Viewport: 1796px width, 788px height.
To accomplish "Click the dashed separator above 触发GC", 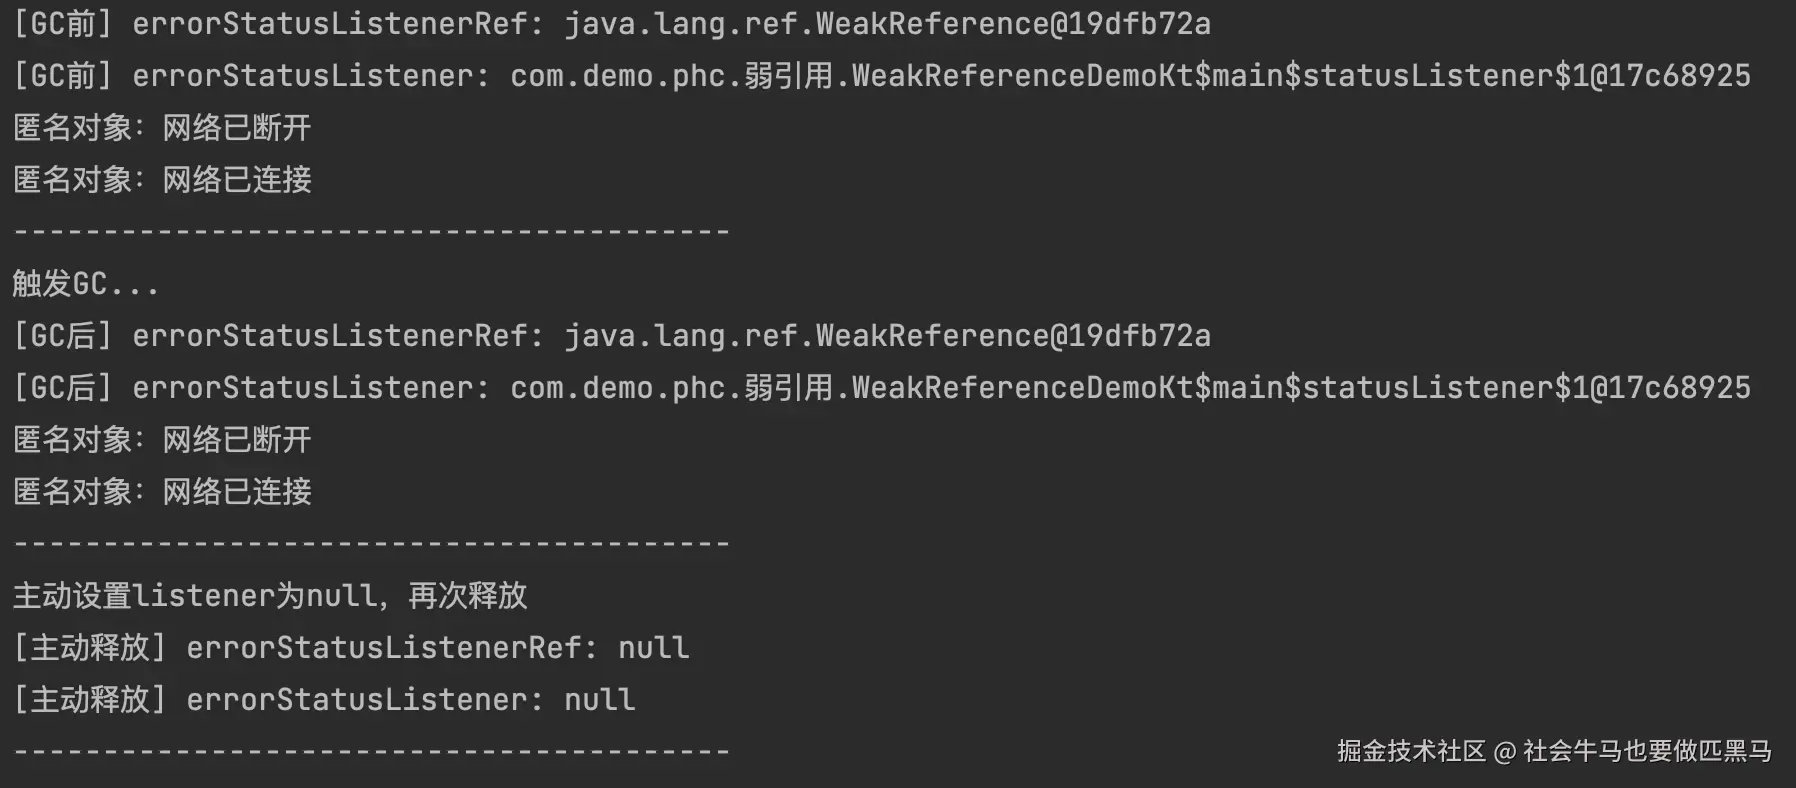I will [x=371, y=233].
